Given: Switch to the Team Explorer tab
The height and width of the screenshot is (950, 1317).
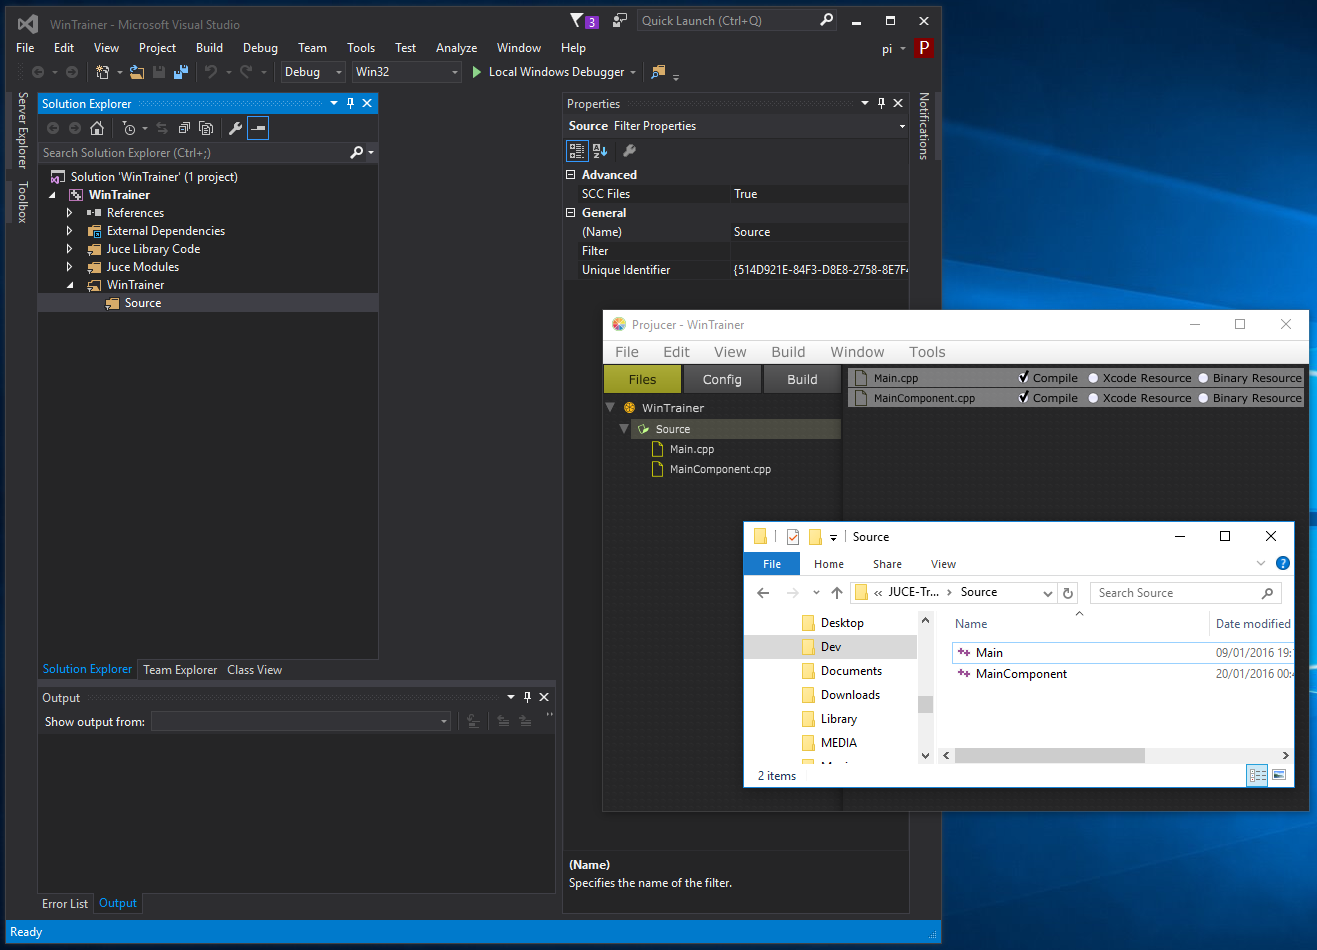Looking at the screenshot, I should click(180, 670).
